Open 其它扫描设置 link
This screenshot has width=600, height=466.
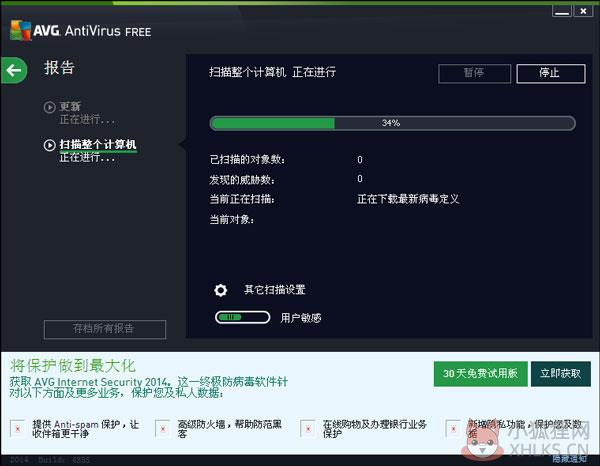click(275, 290)
